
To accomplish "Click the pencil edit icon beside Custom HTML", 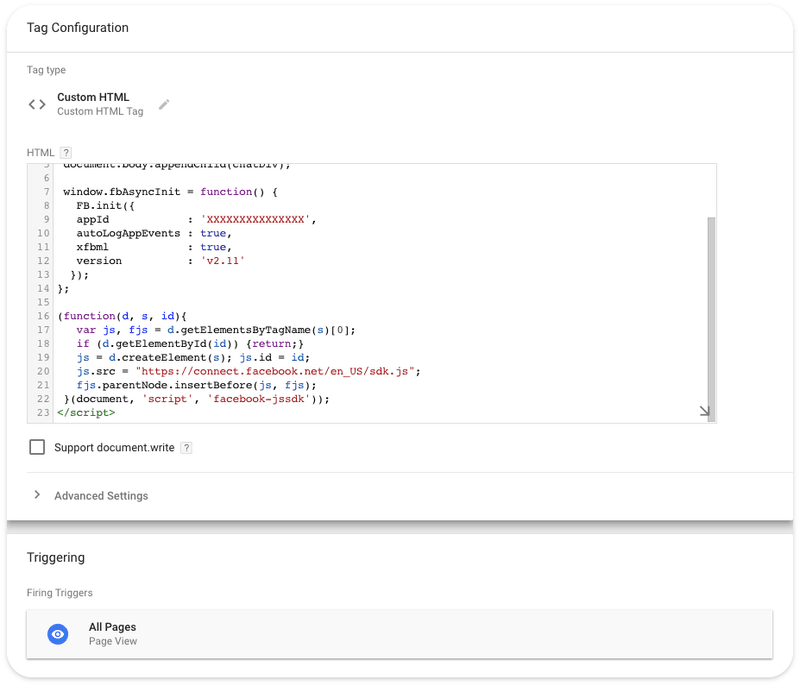I will [164, 105].
